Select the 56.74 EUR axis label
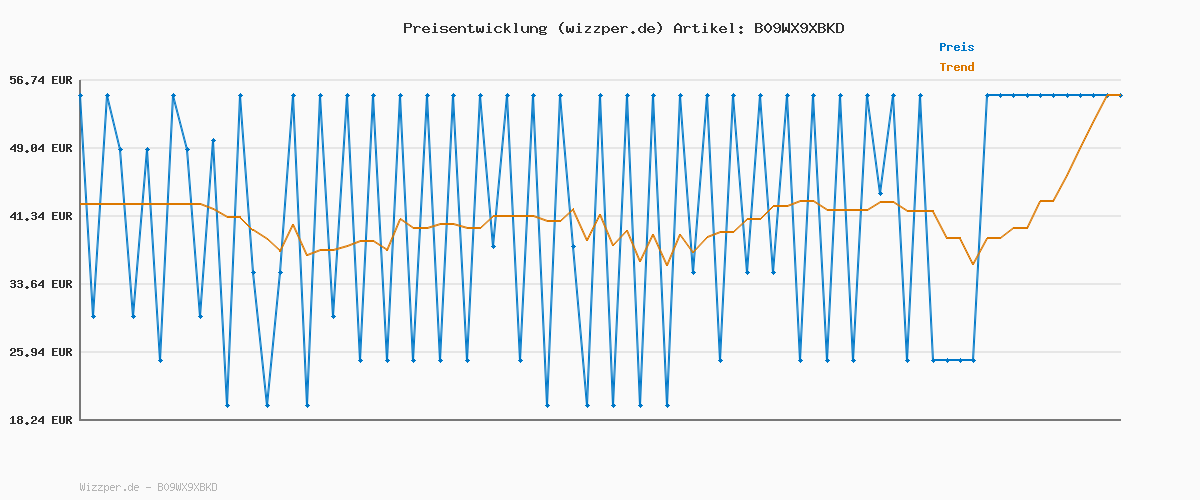Viewport: 1200px width, 500px height. point(40,80)
